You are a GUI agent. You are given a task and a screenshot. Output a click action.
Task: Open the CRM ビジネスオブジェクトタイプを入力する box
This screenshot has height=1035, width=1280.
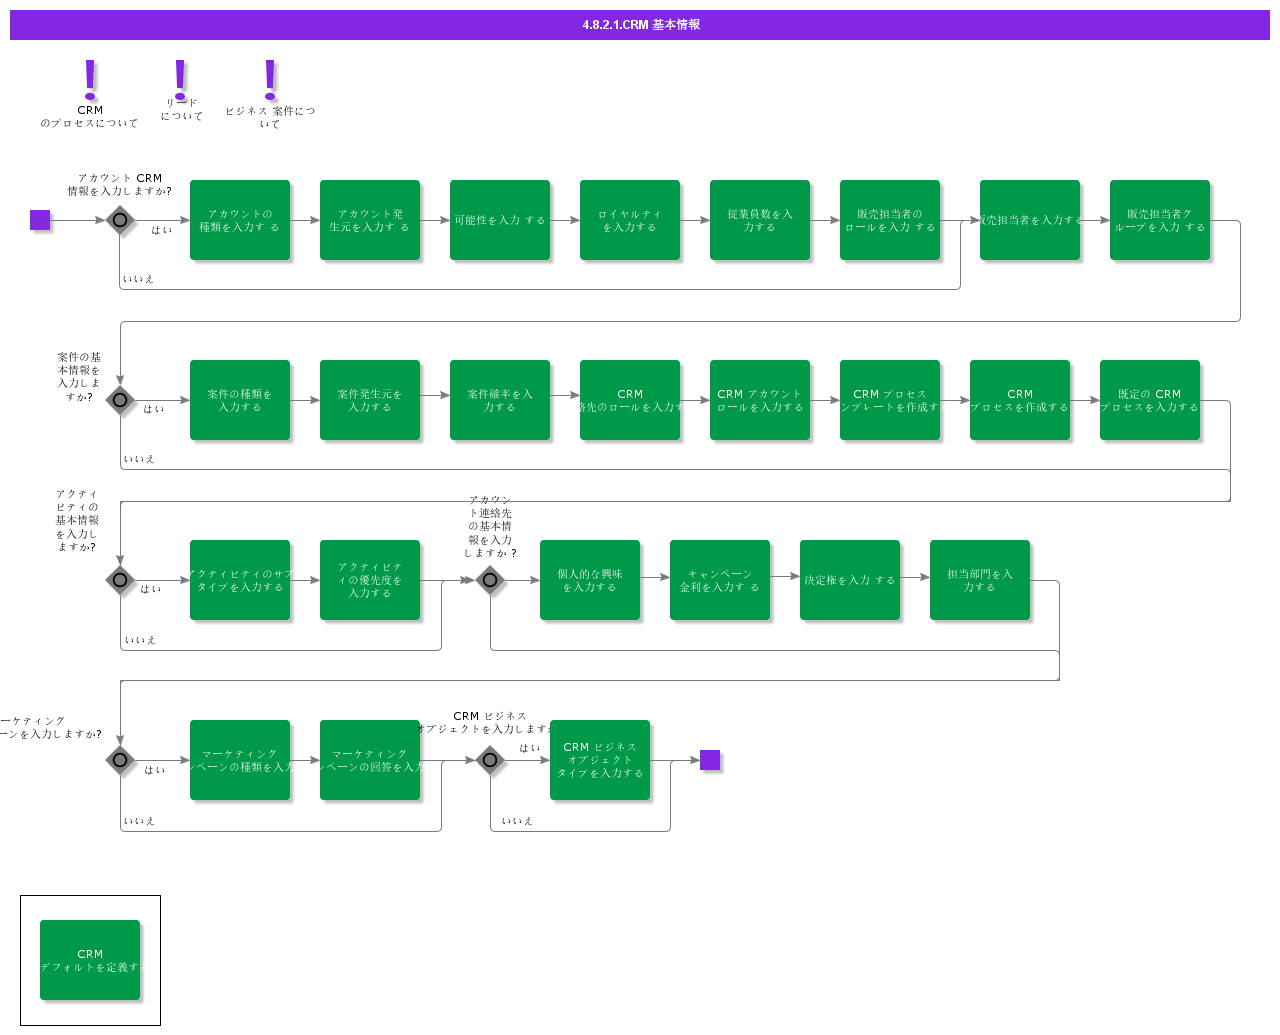tap(600, 760)
